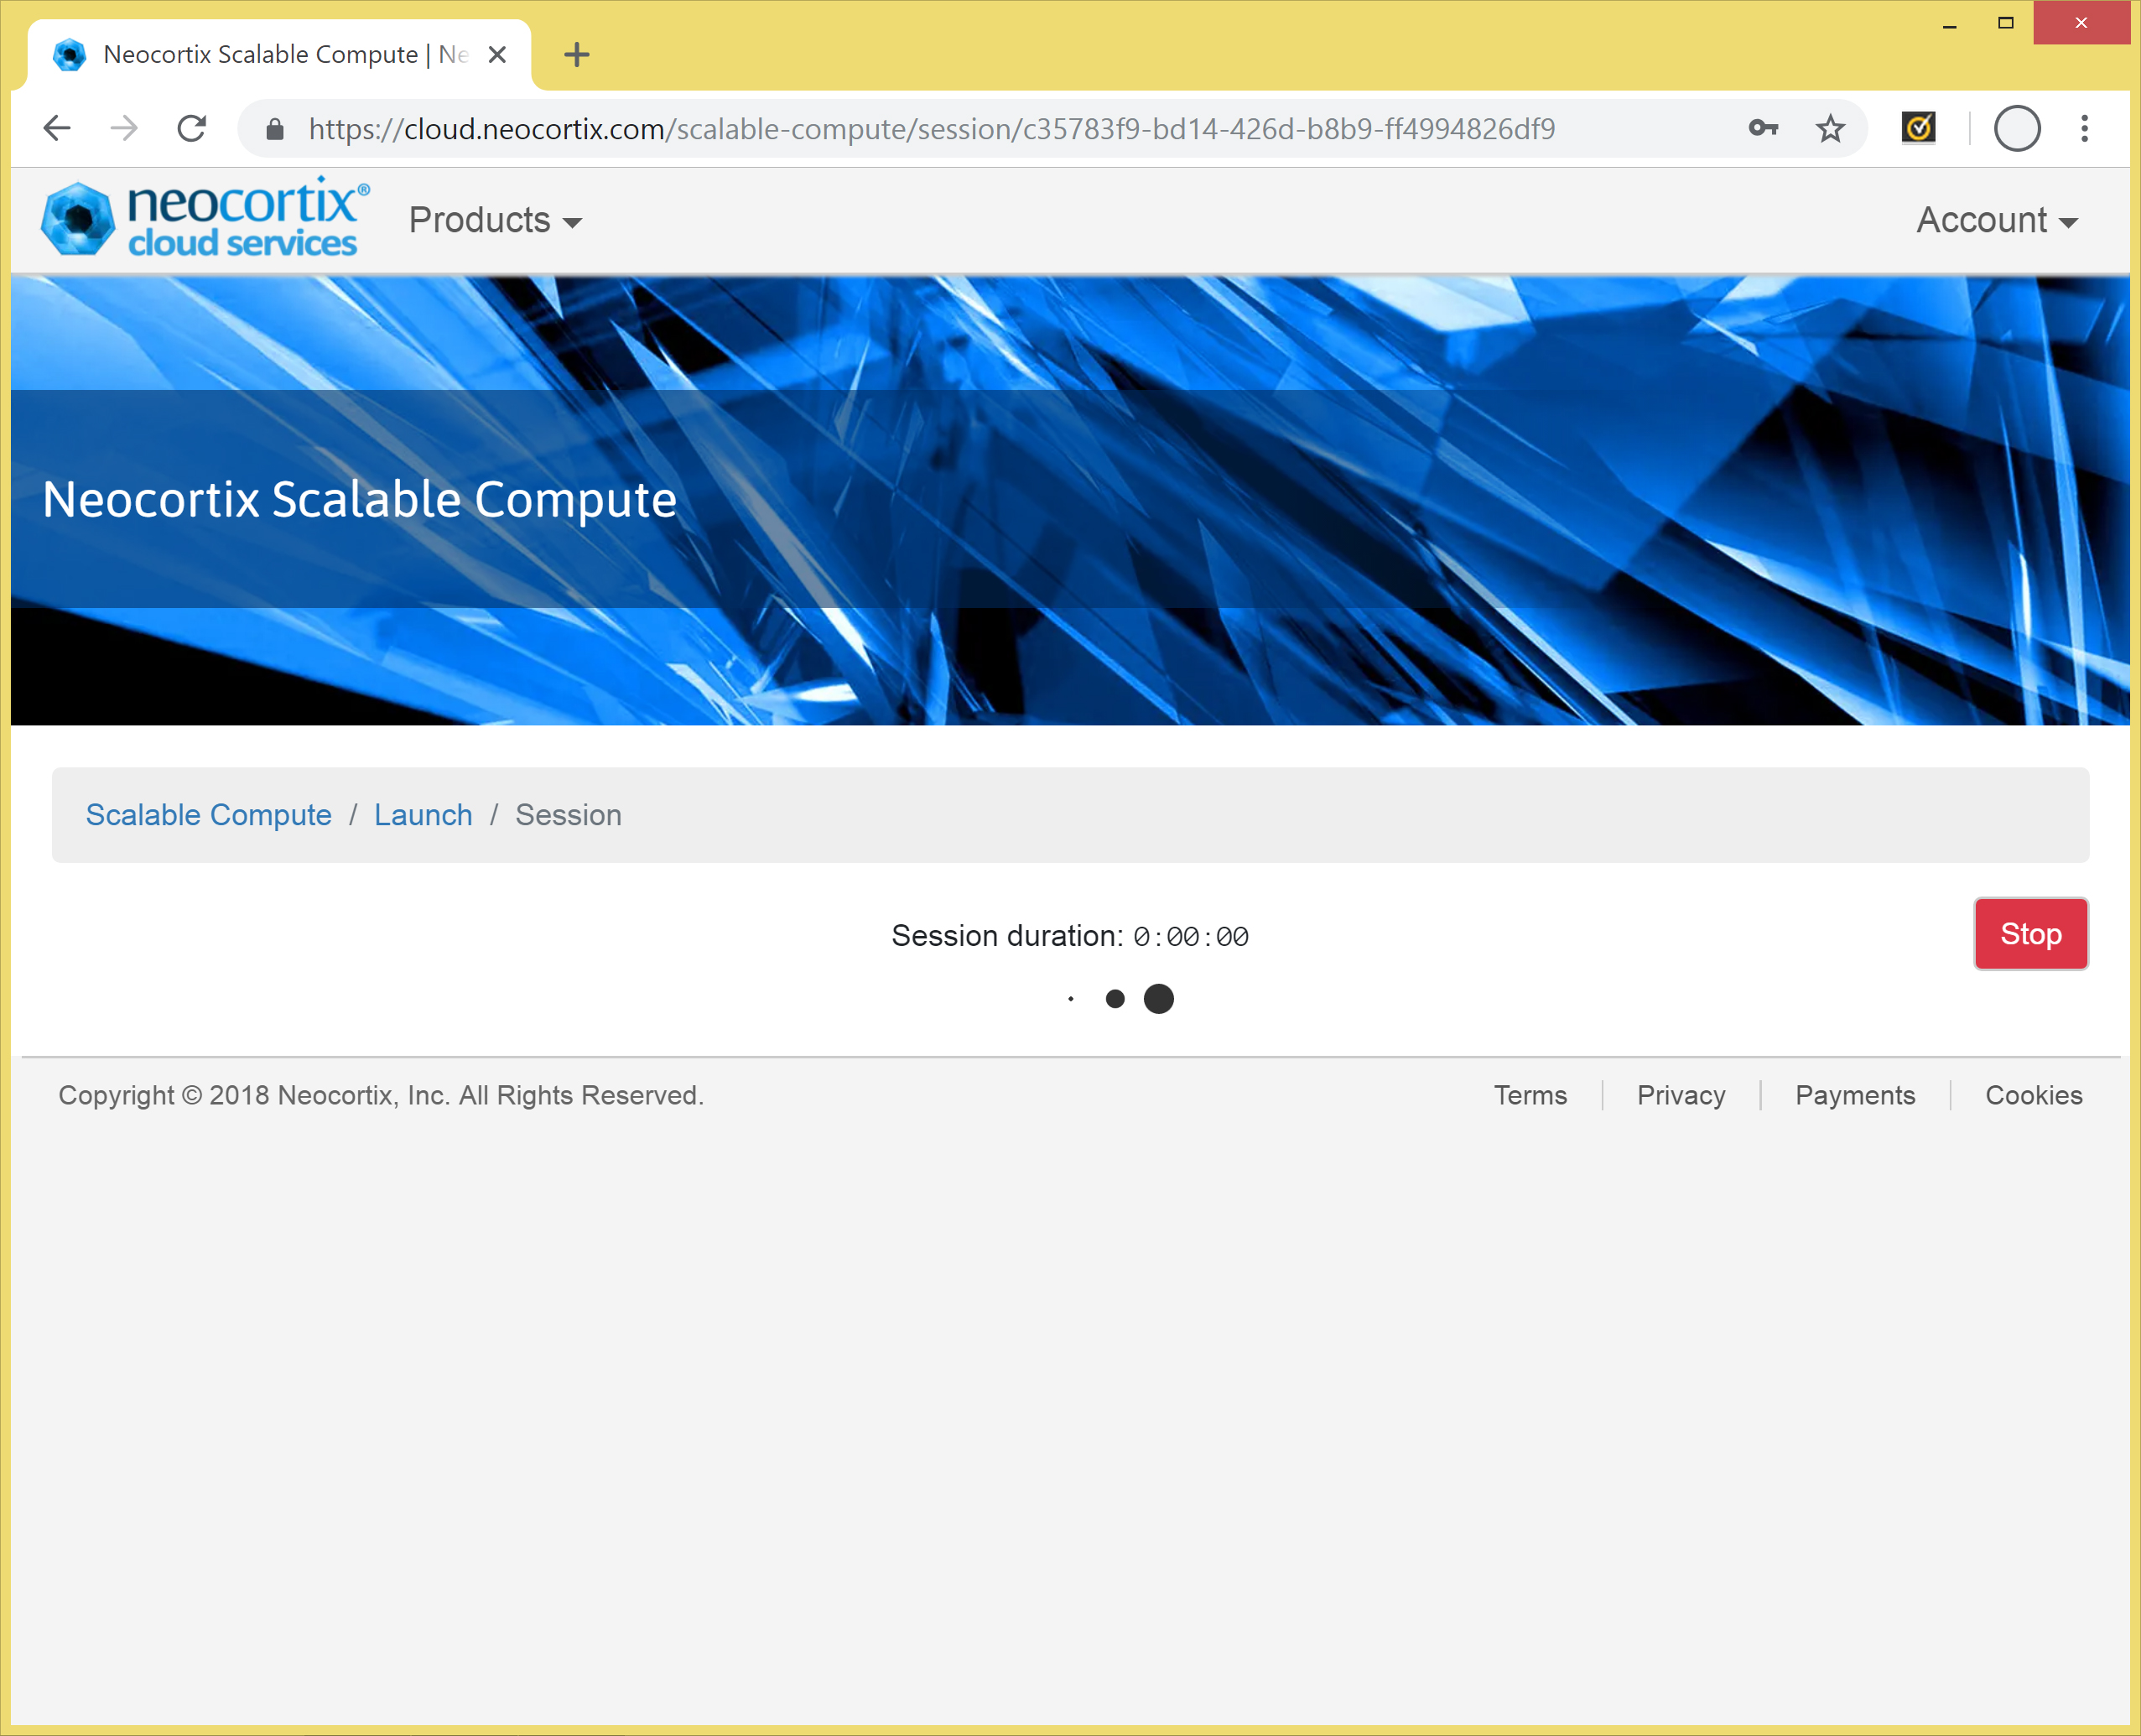Click the browser forward arrow
Viewport: 2141px width, 1736px height.
[x=124, y=128]
